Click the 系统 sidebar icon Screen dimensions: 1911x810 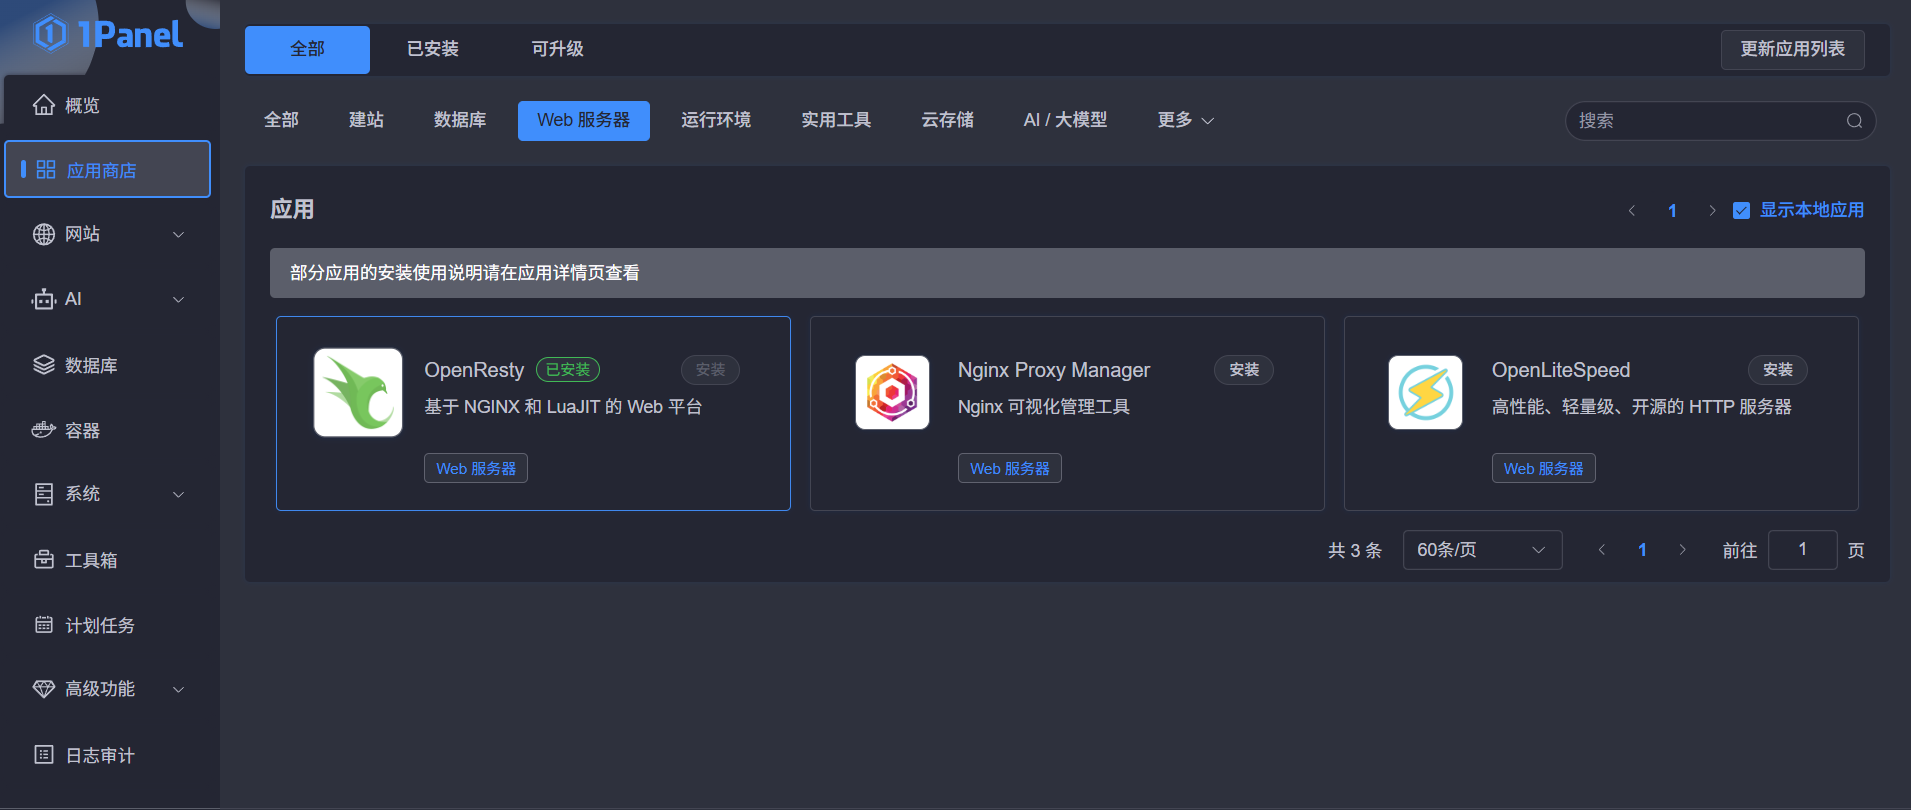click(x=44, y=494)
